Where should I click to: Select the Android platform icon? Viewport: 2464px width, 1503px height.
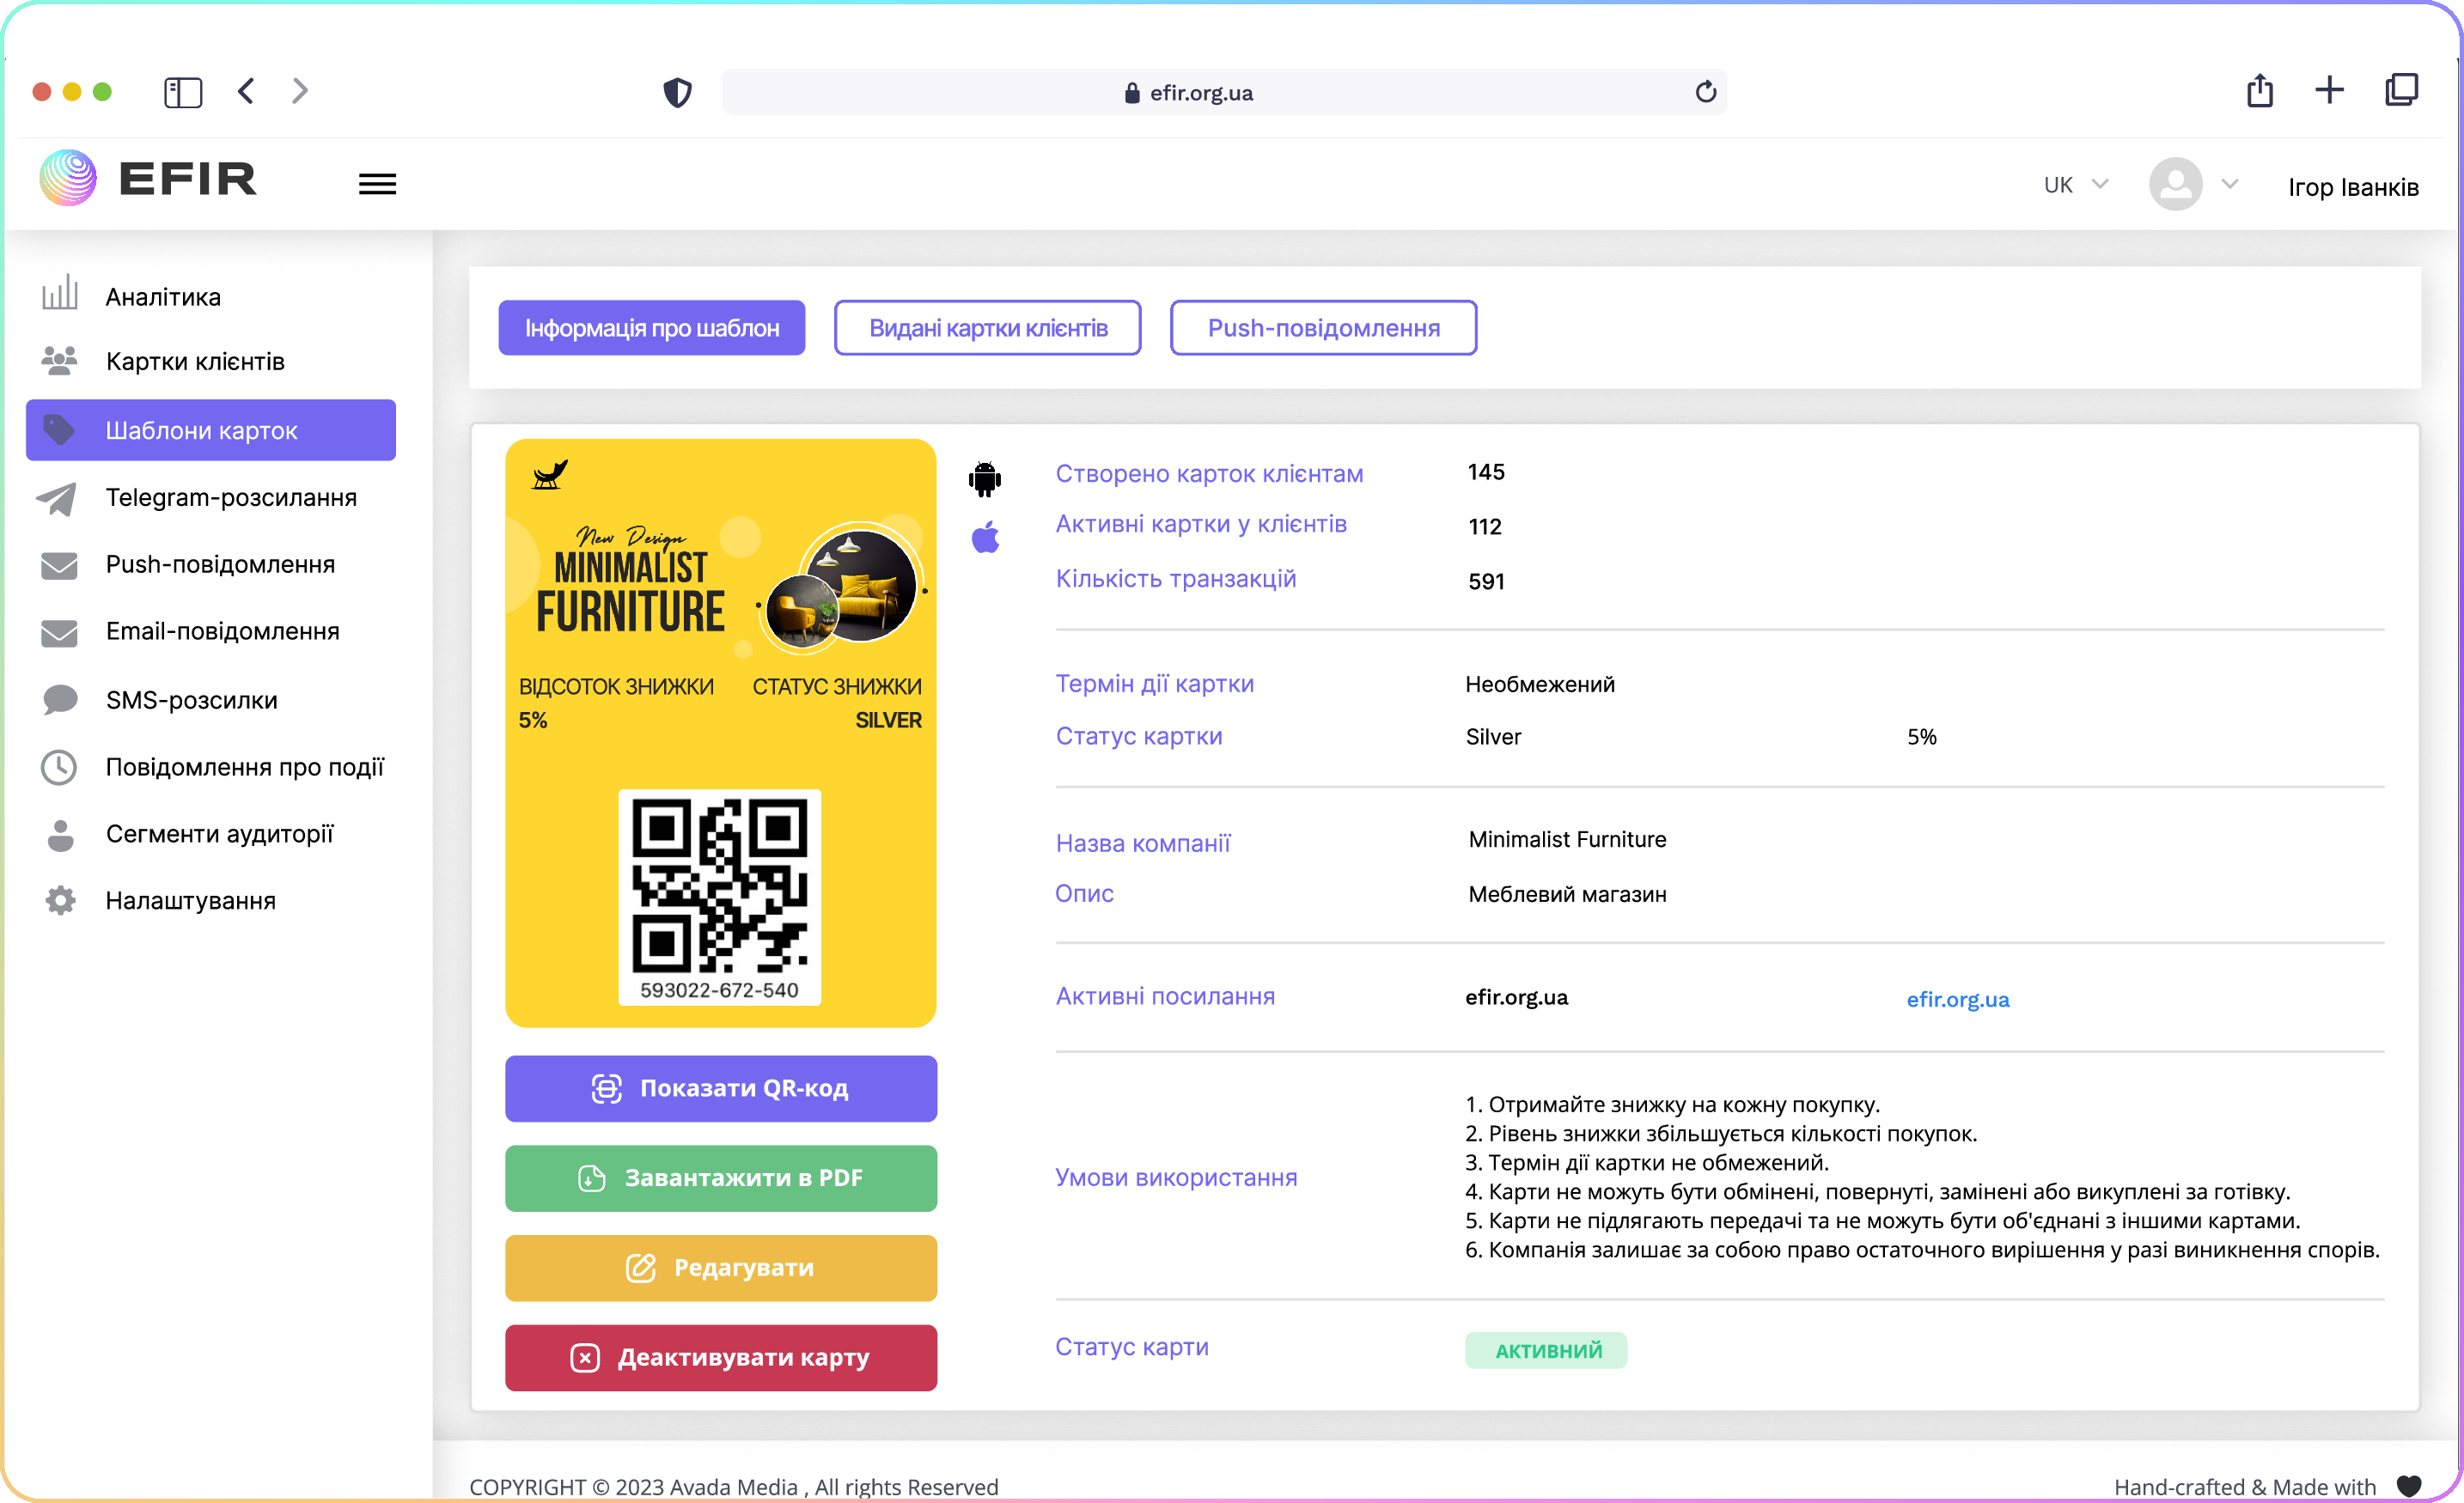pos(985,479)
